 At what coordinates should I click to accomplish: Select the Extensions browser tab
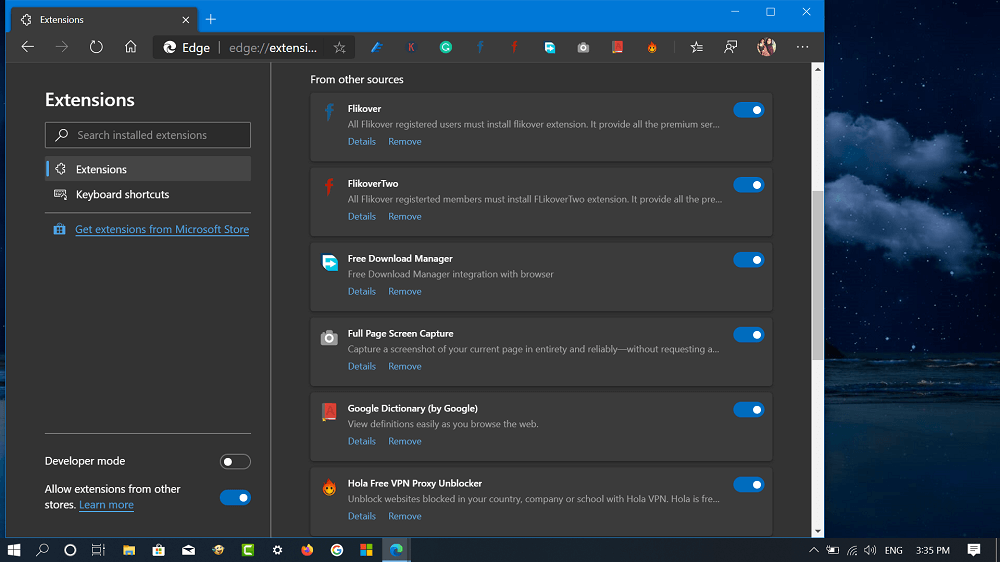pos(105,20)
